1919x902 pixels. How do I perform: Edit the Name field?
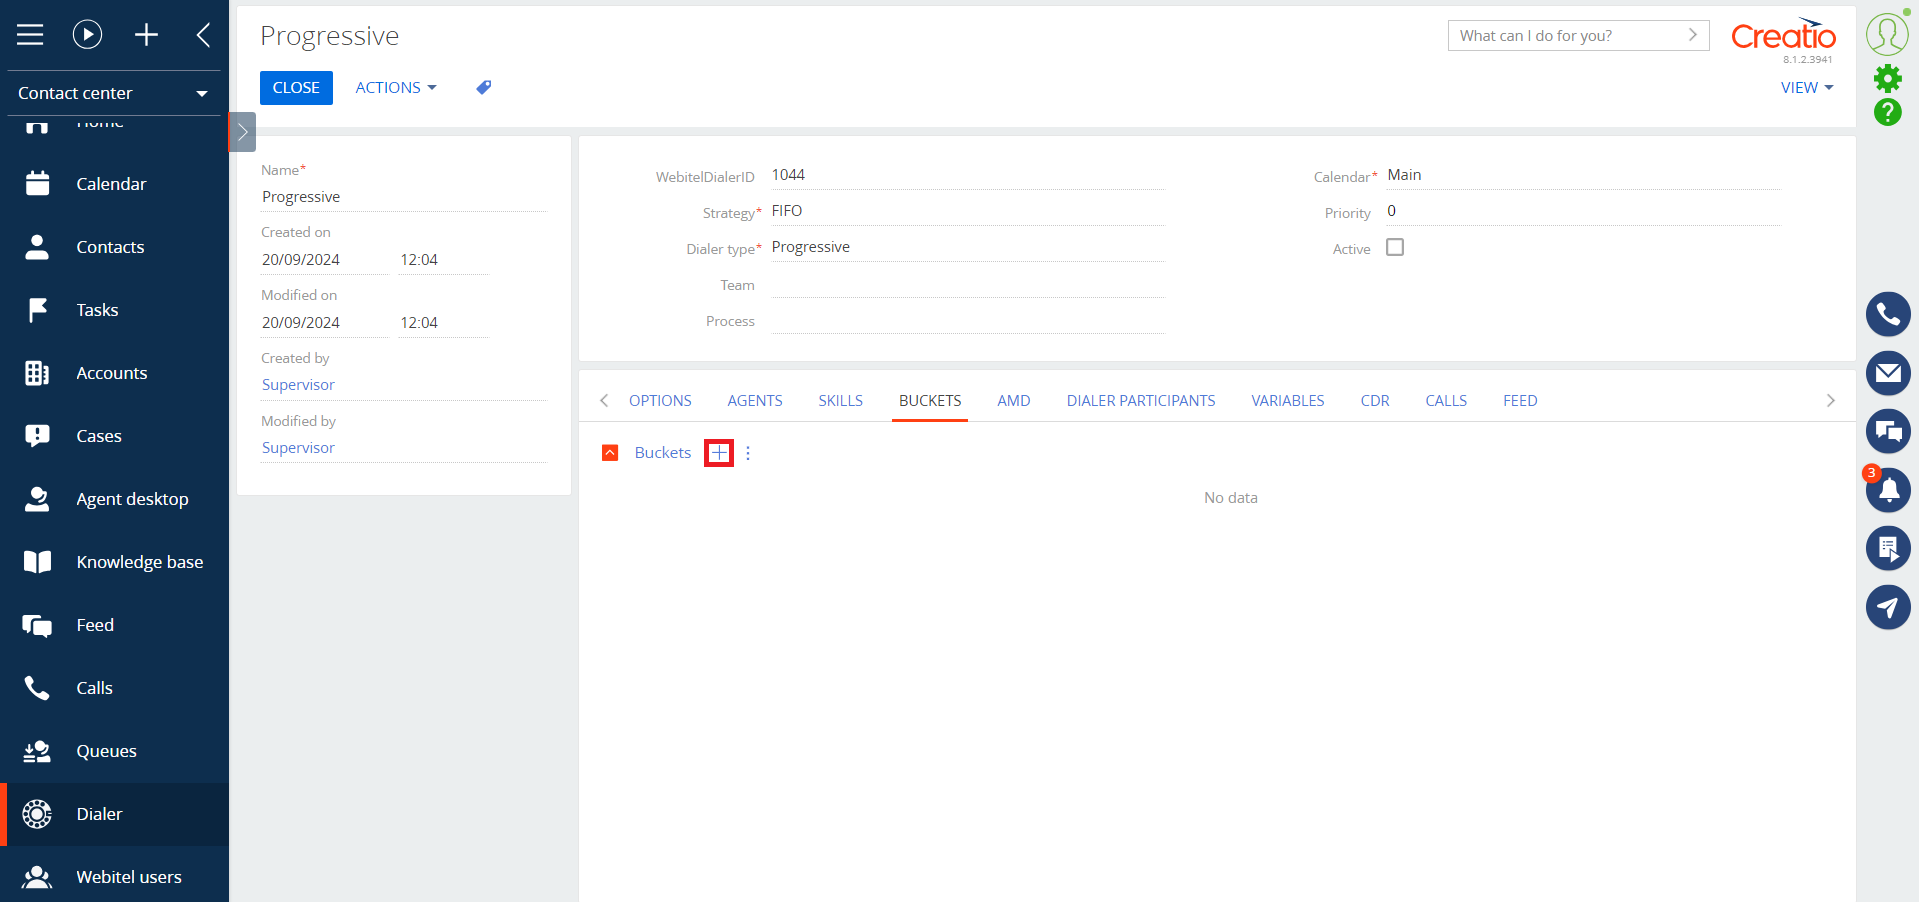point(404,197)
